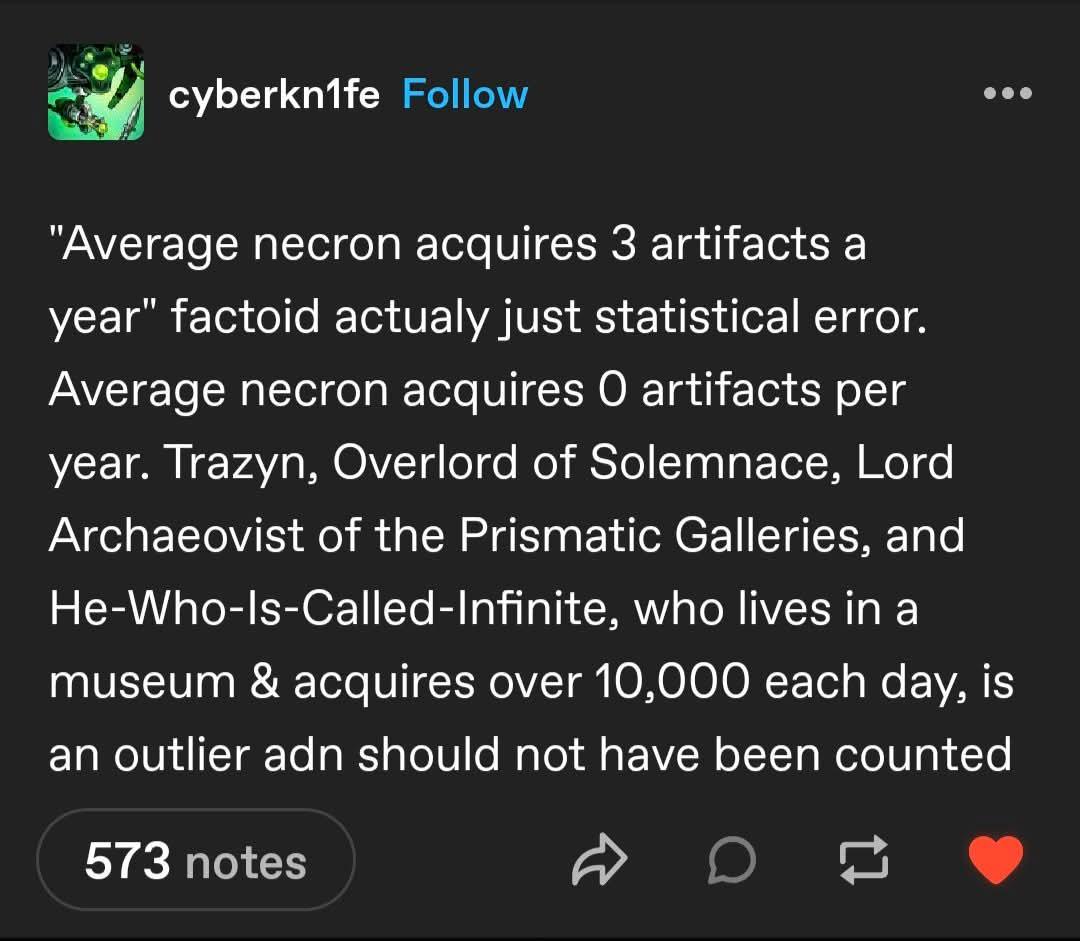Image resolution: width=1080 pixels, height=941 pixels.
Task: Click the word "factoid" in the post
Action: [245, 316]
